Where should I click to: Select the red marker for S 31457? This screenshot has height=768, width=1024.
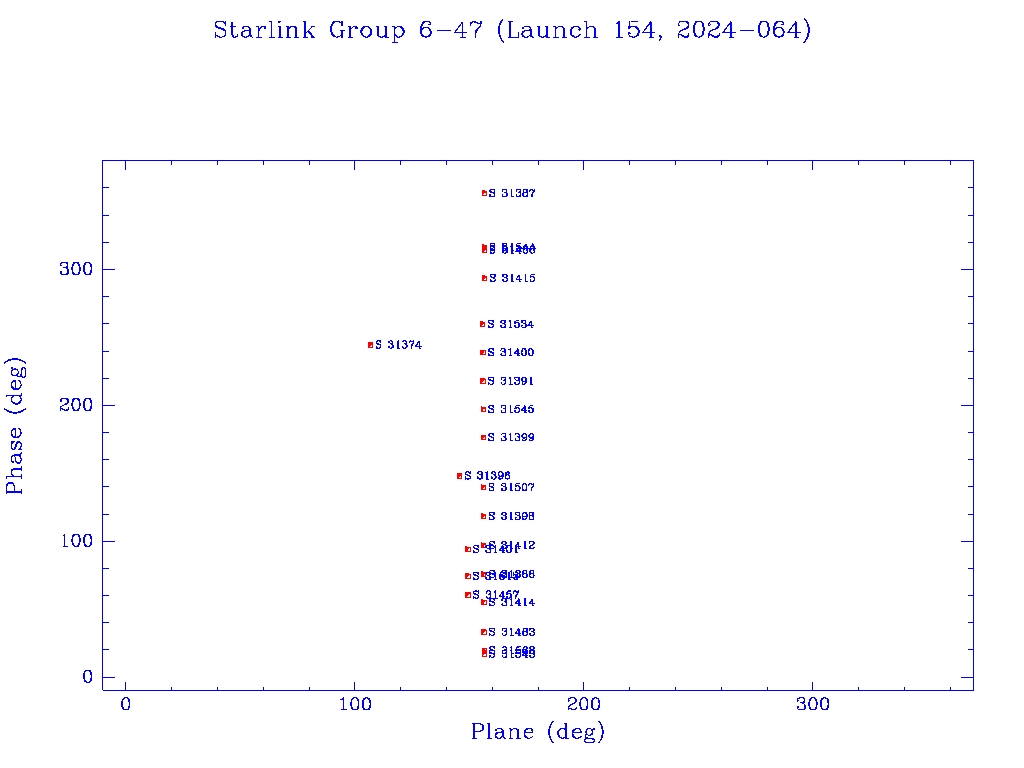point(468,595)
